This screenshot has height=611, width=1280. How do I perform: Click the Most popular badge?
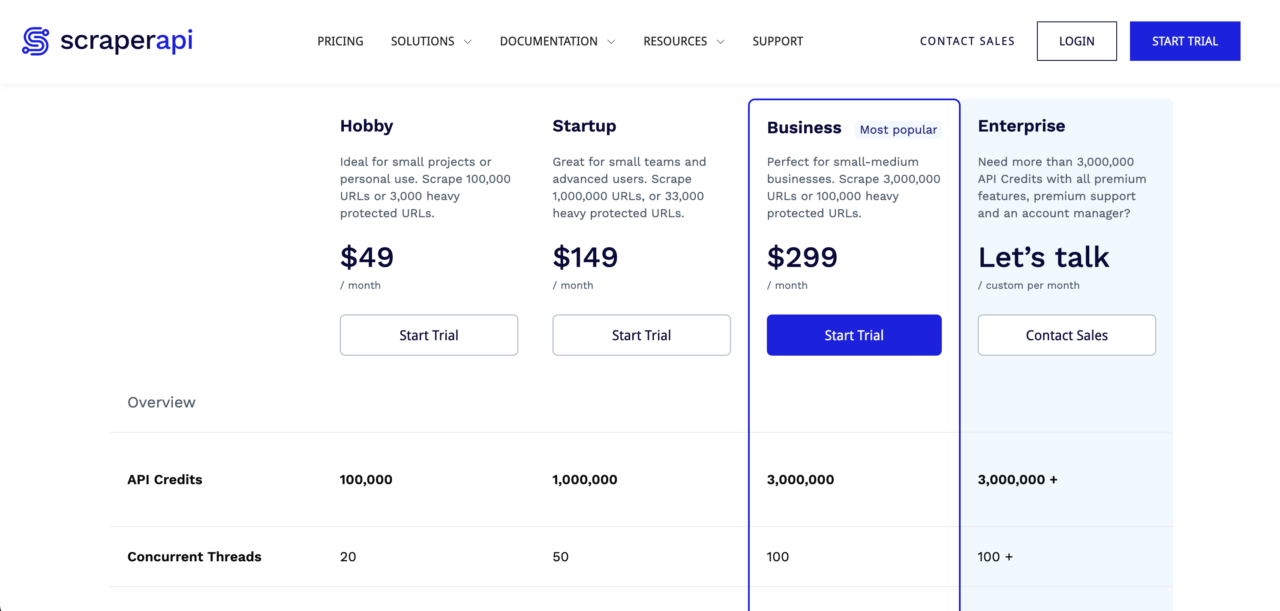pyautogui.click(x=898, y=129)
